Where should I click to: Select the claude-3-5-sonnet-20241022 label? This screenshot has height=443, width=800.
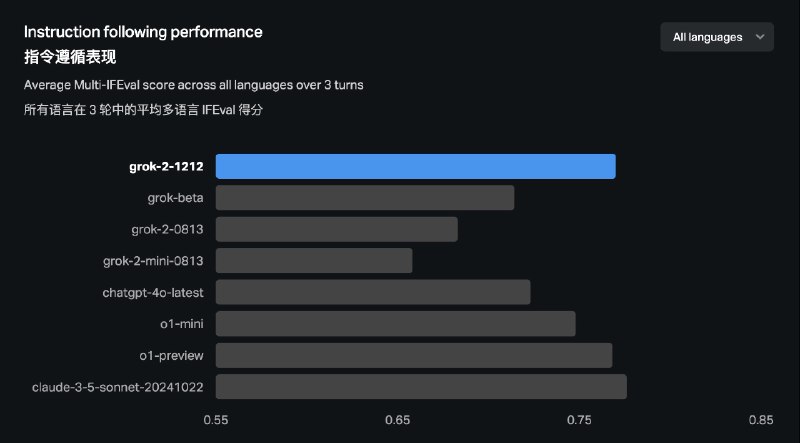[x=118, y=387]
